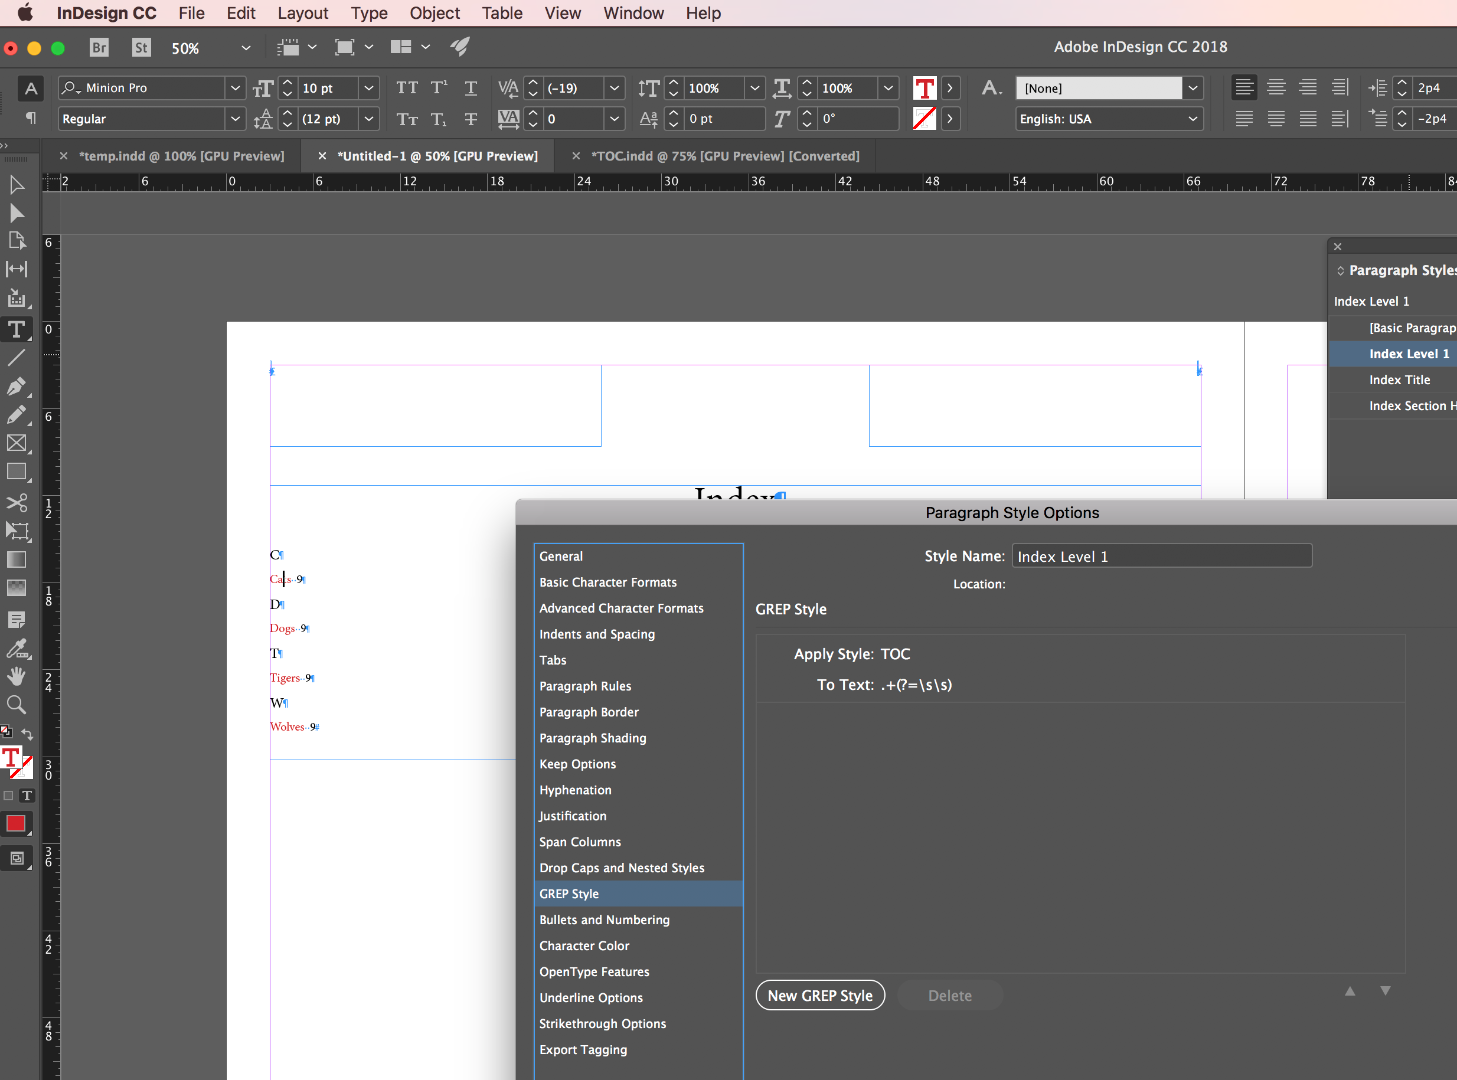Switch to Character Formatting Controls

31,88
